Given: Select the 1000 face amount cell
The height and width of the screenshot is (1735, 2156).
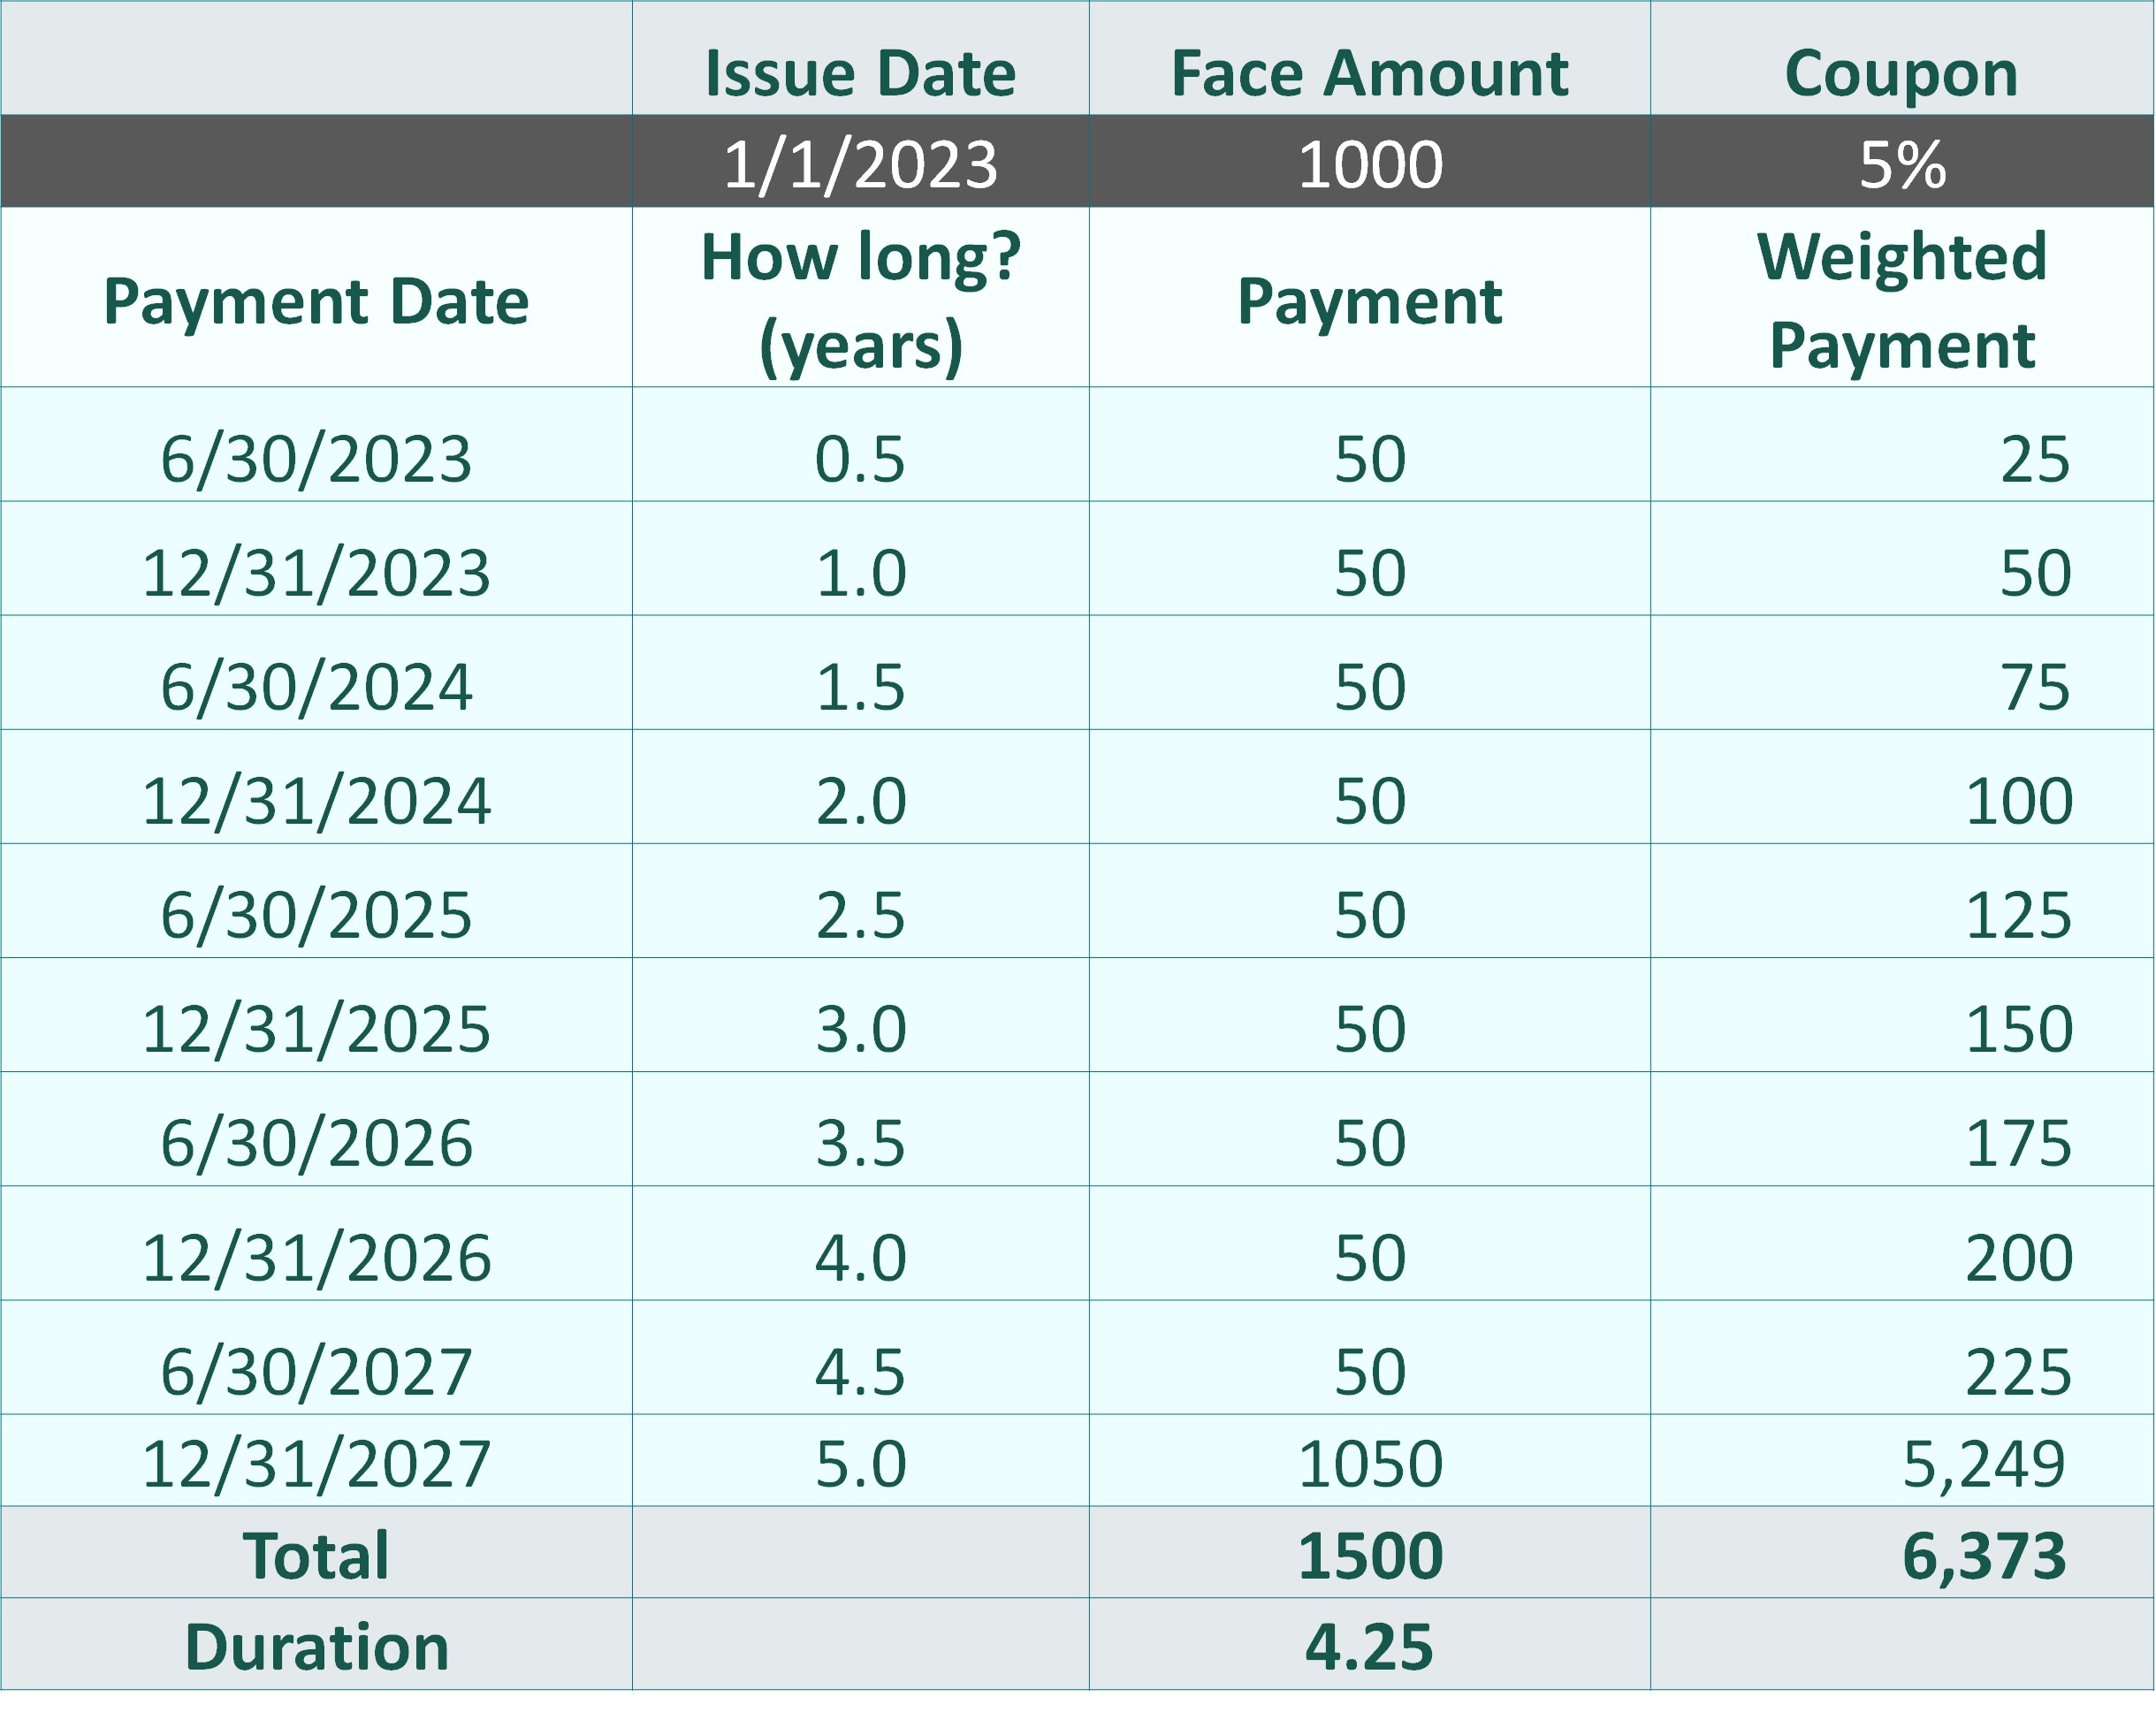Looking at the screenshot, I should 1369,161.
